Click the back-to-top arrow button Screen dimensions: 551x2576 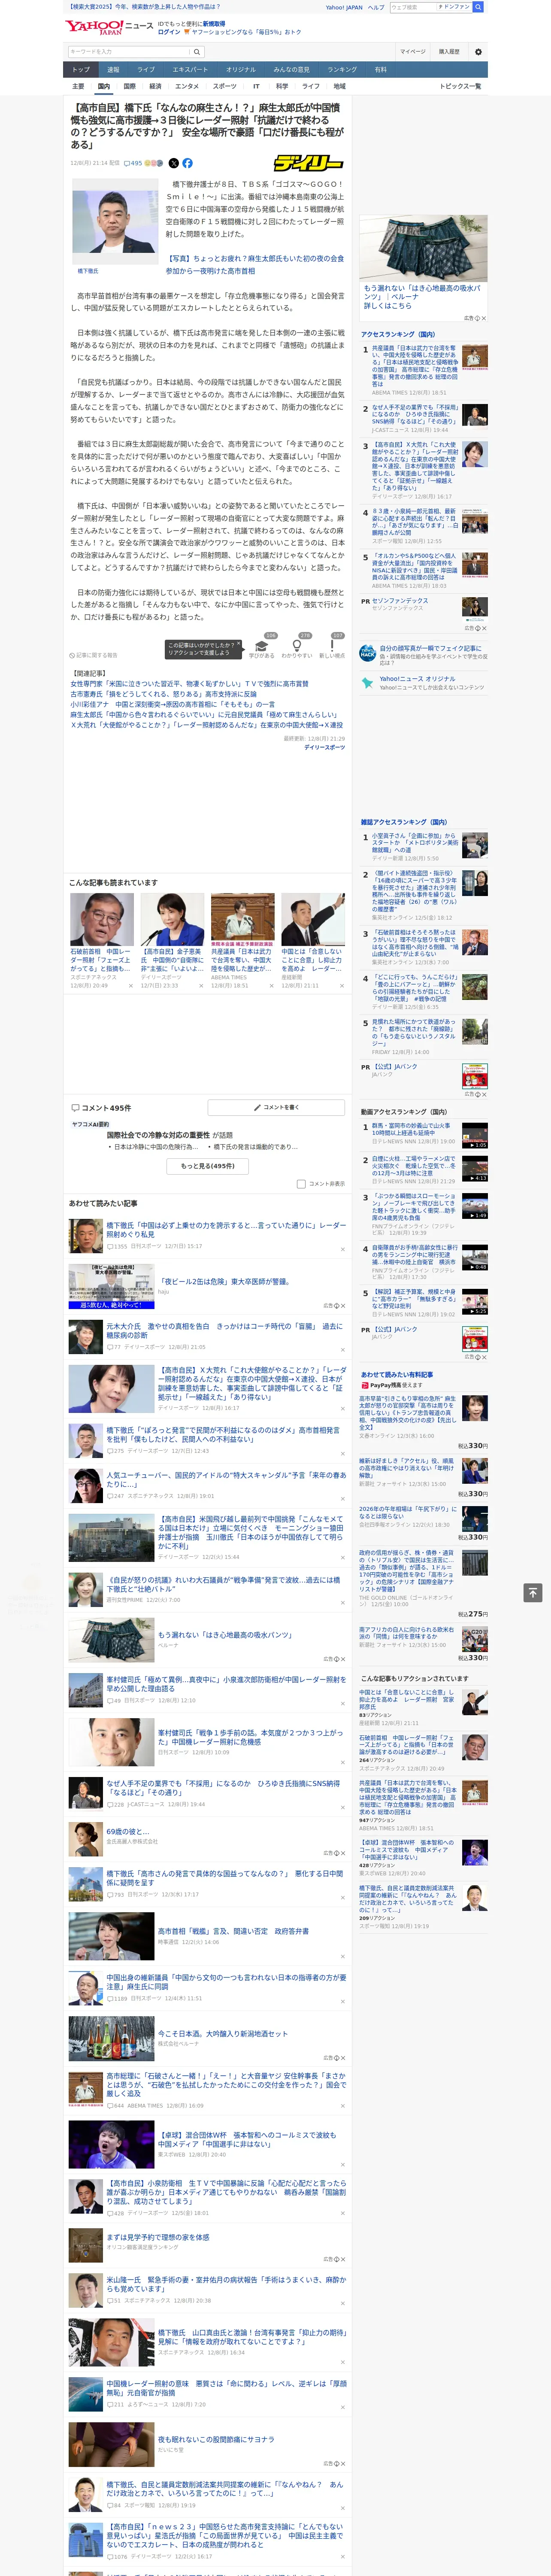533,1592
